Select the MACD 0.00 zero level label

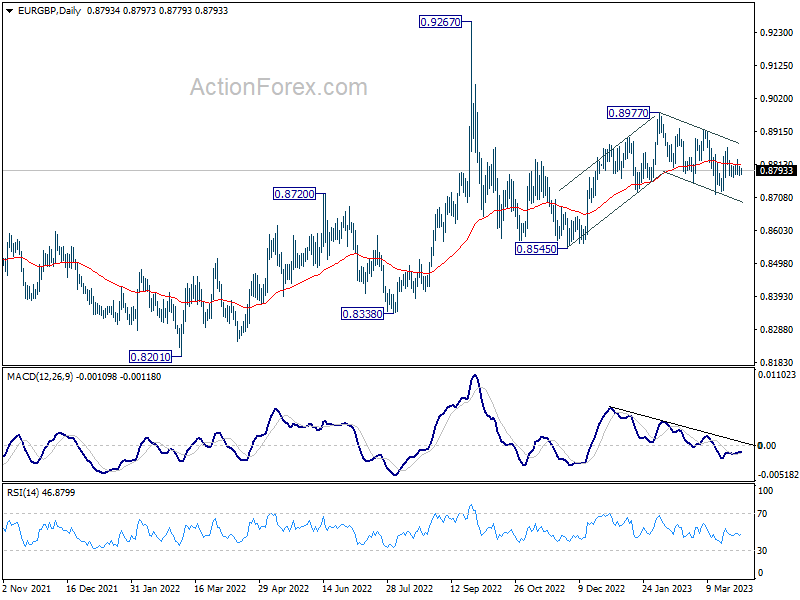pyautogui.click(x=767, y=445)
